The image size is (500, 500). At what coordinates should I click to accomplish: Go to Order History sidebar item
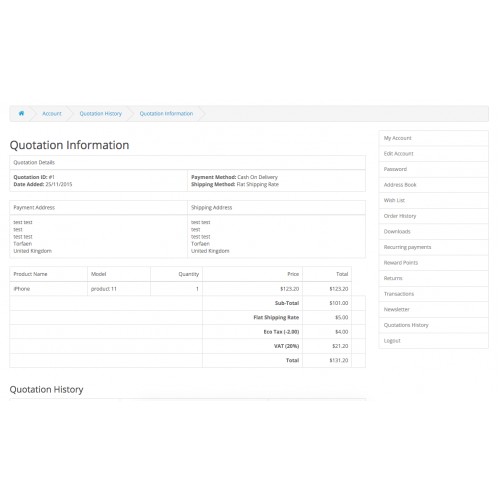pos(434,216)
